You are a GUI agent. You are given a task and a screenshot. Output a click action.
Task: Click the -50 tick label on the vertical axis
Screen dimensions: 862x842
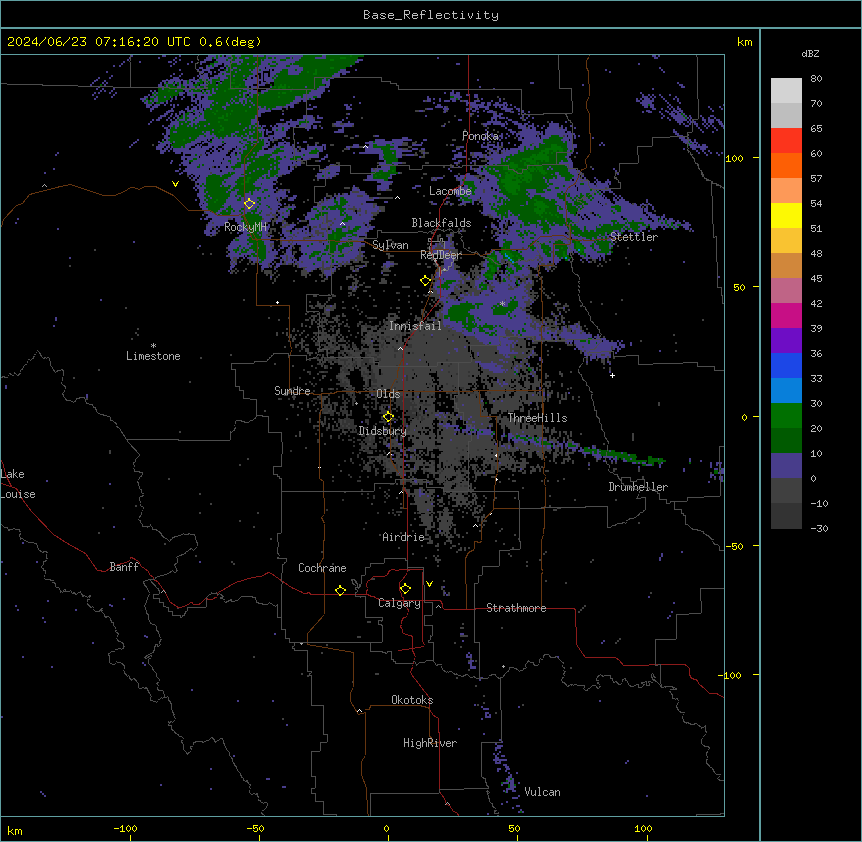(734, 546)
